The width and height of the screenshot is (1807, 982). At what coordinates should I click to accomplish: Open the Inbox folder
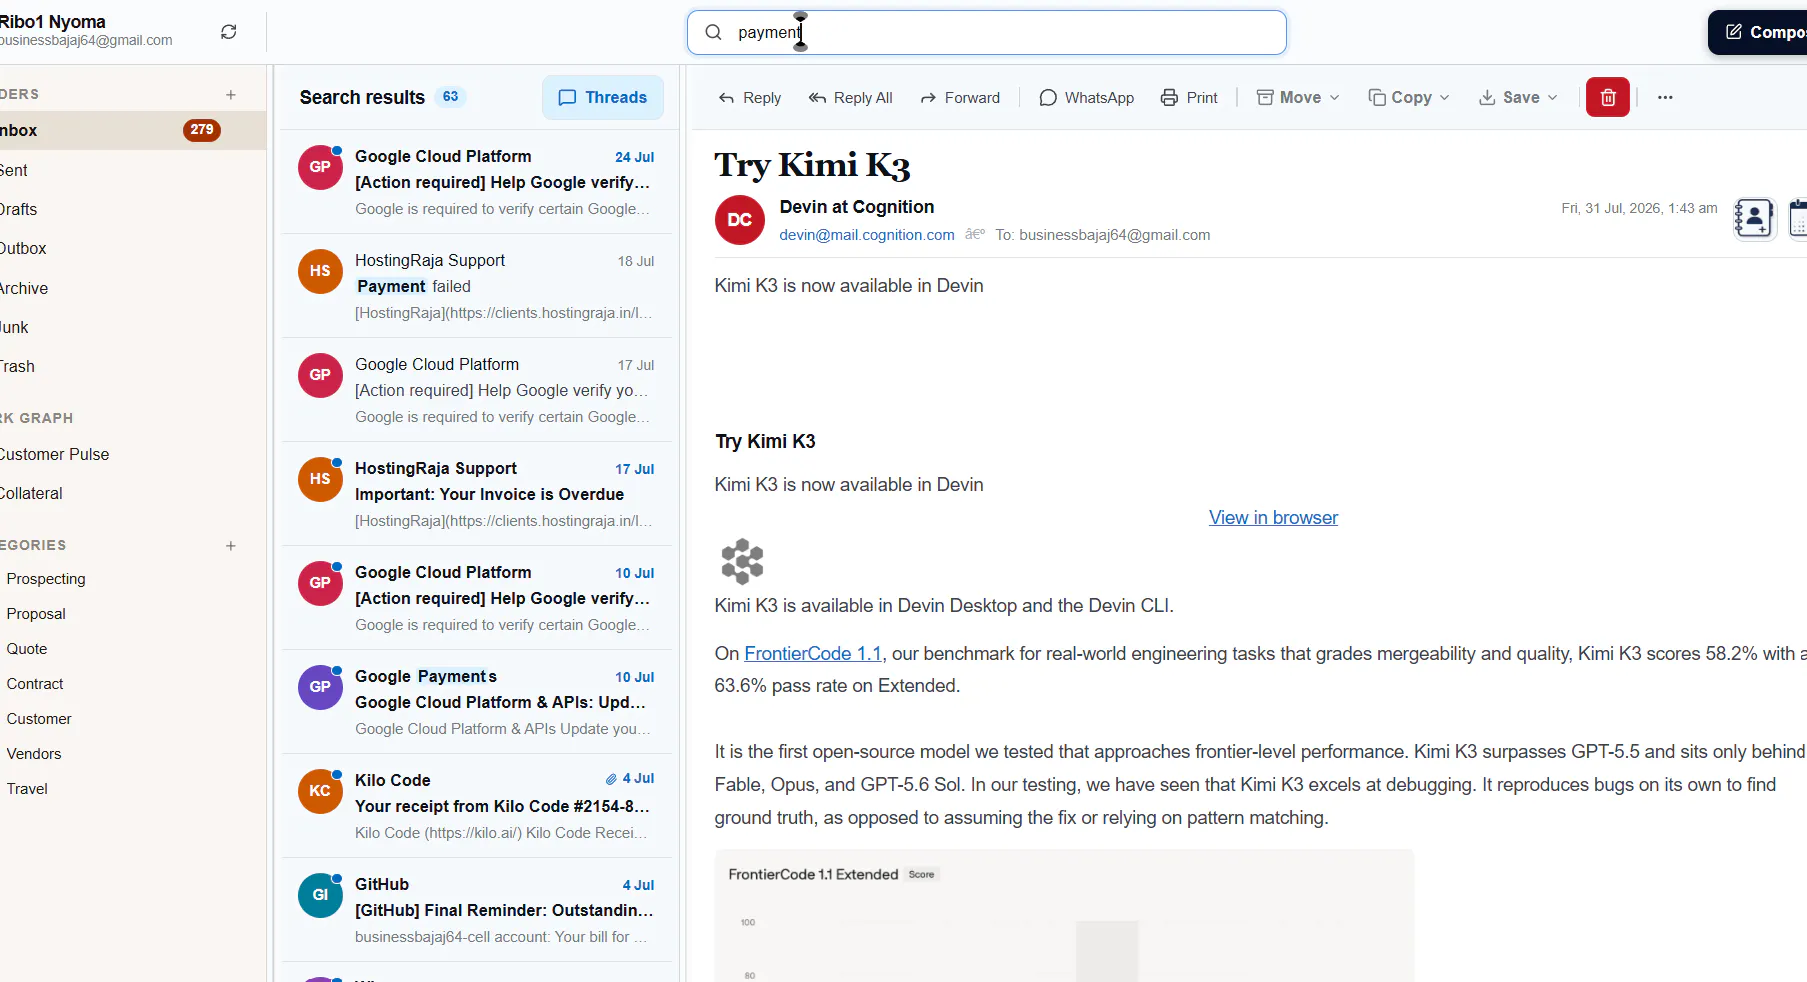[133, 130]
